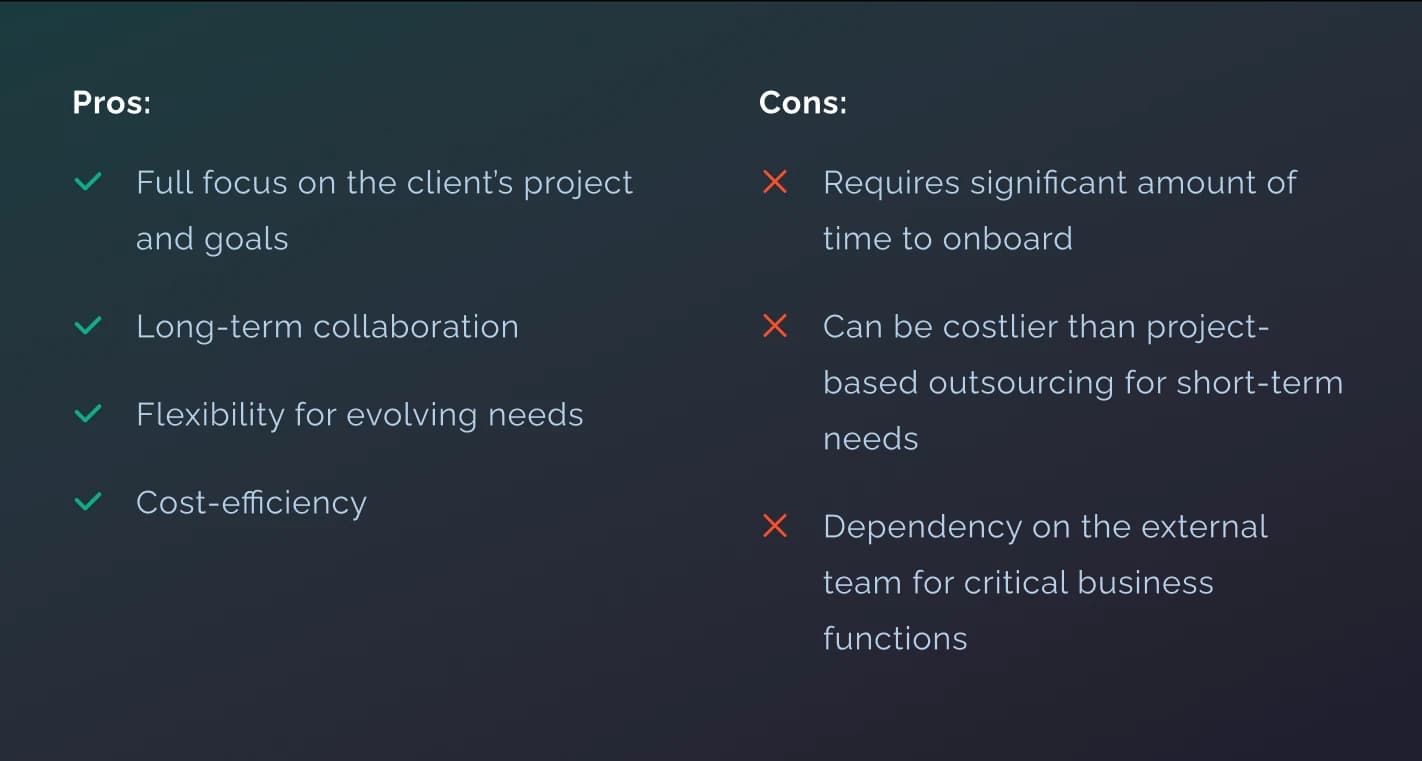
Task: Click the 'Requires significant amount of' text line
Action: [x=1059, y=183]
